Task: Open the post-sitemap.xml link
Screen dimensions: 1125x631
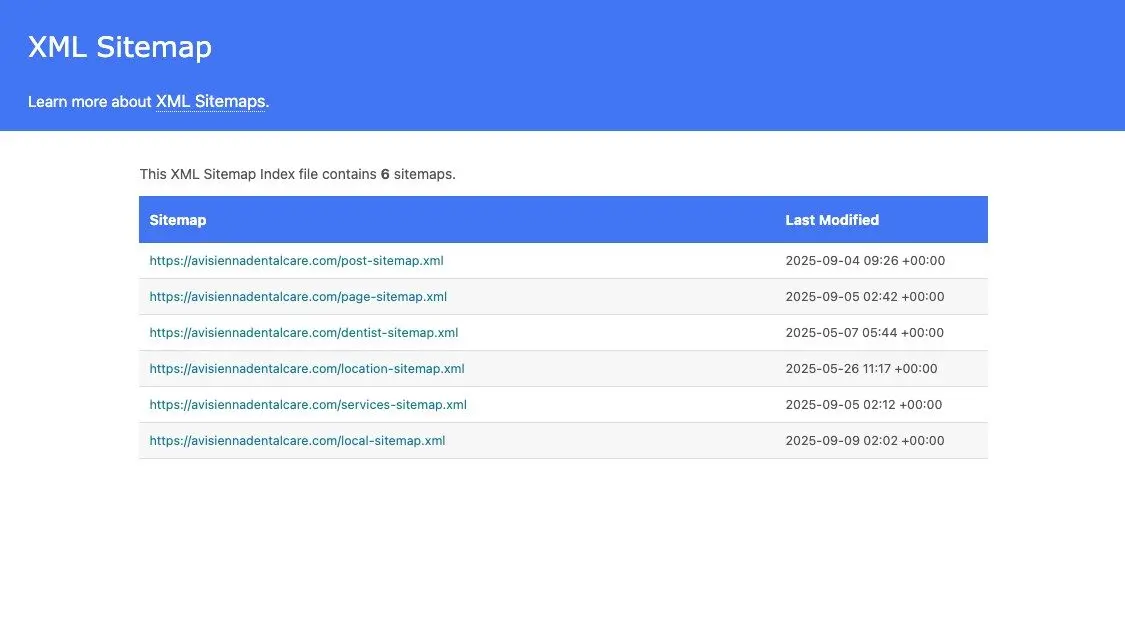Action: tap(296, 261)
